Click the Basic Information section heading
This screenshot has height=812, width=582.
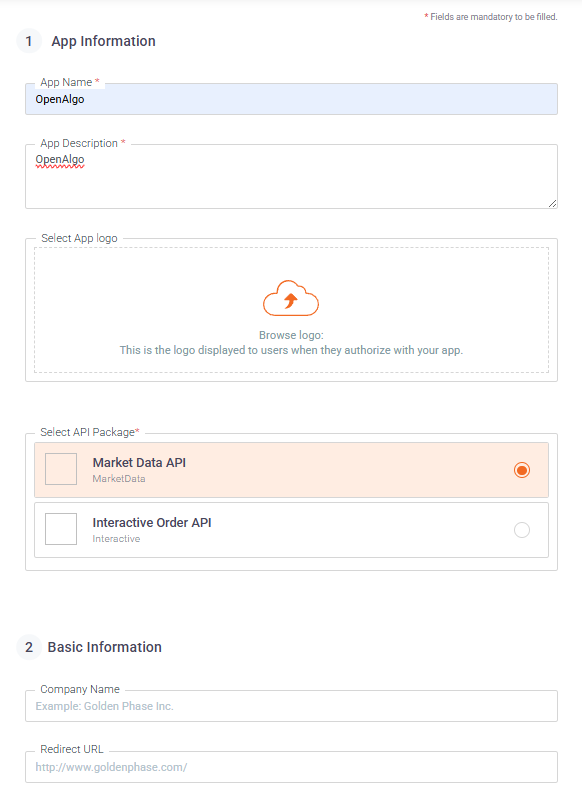tap(105, 647)
